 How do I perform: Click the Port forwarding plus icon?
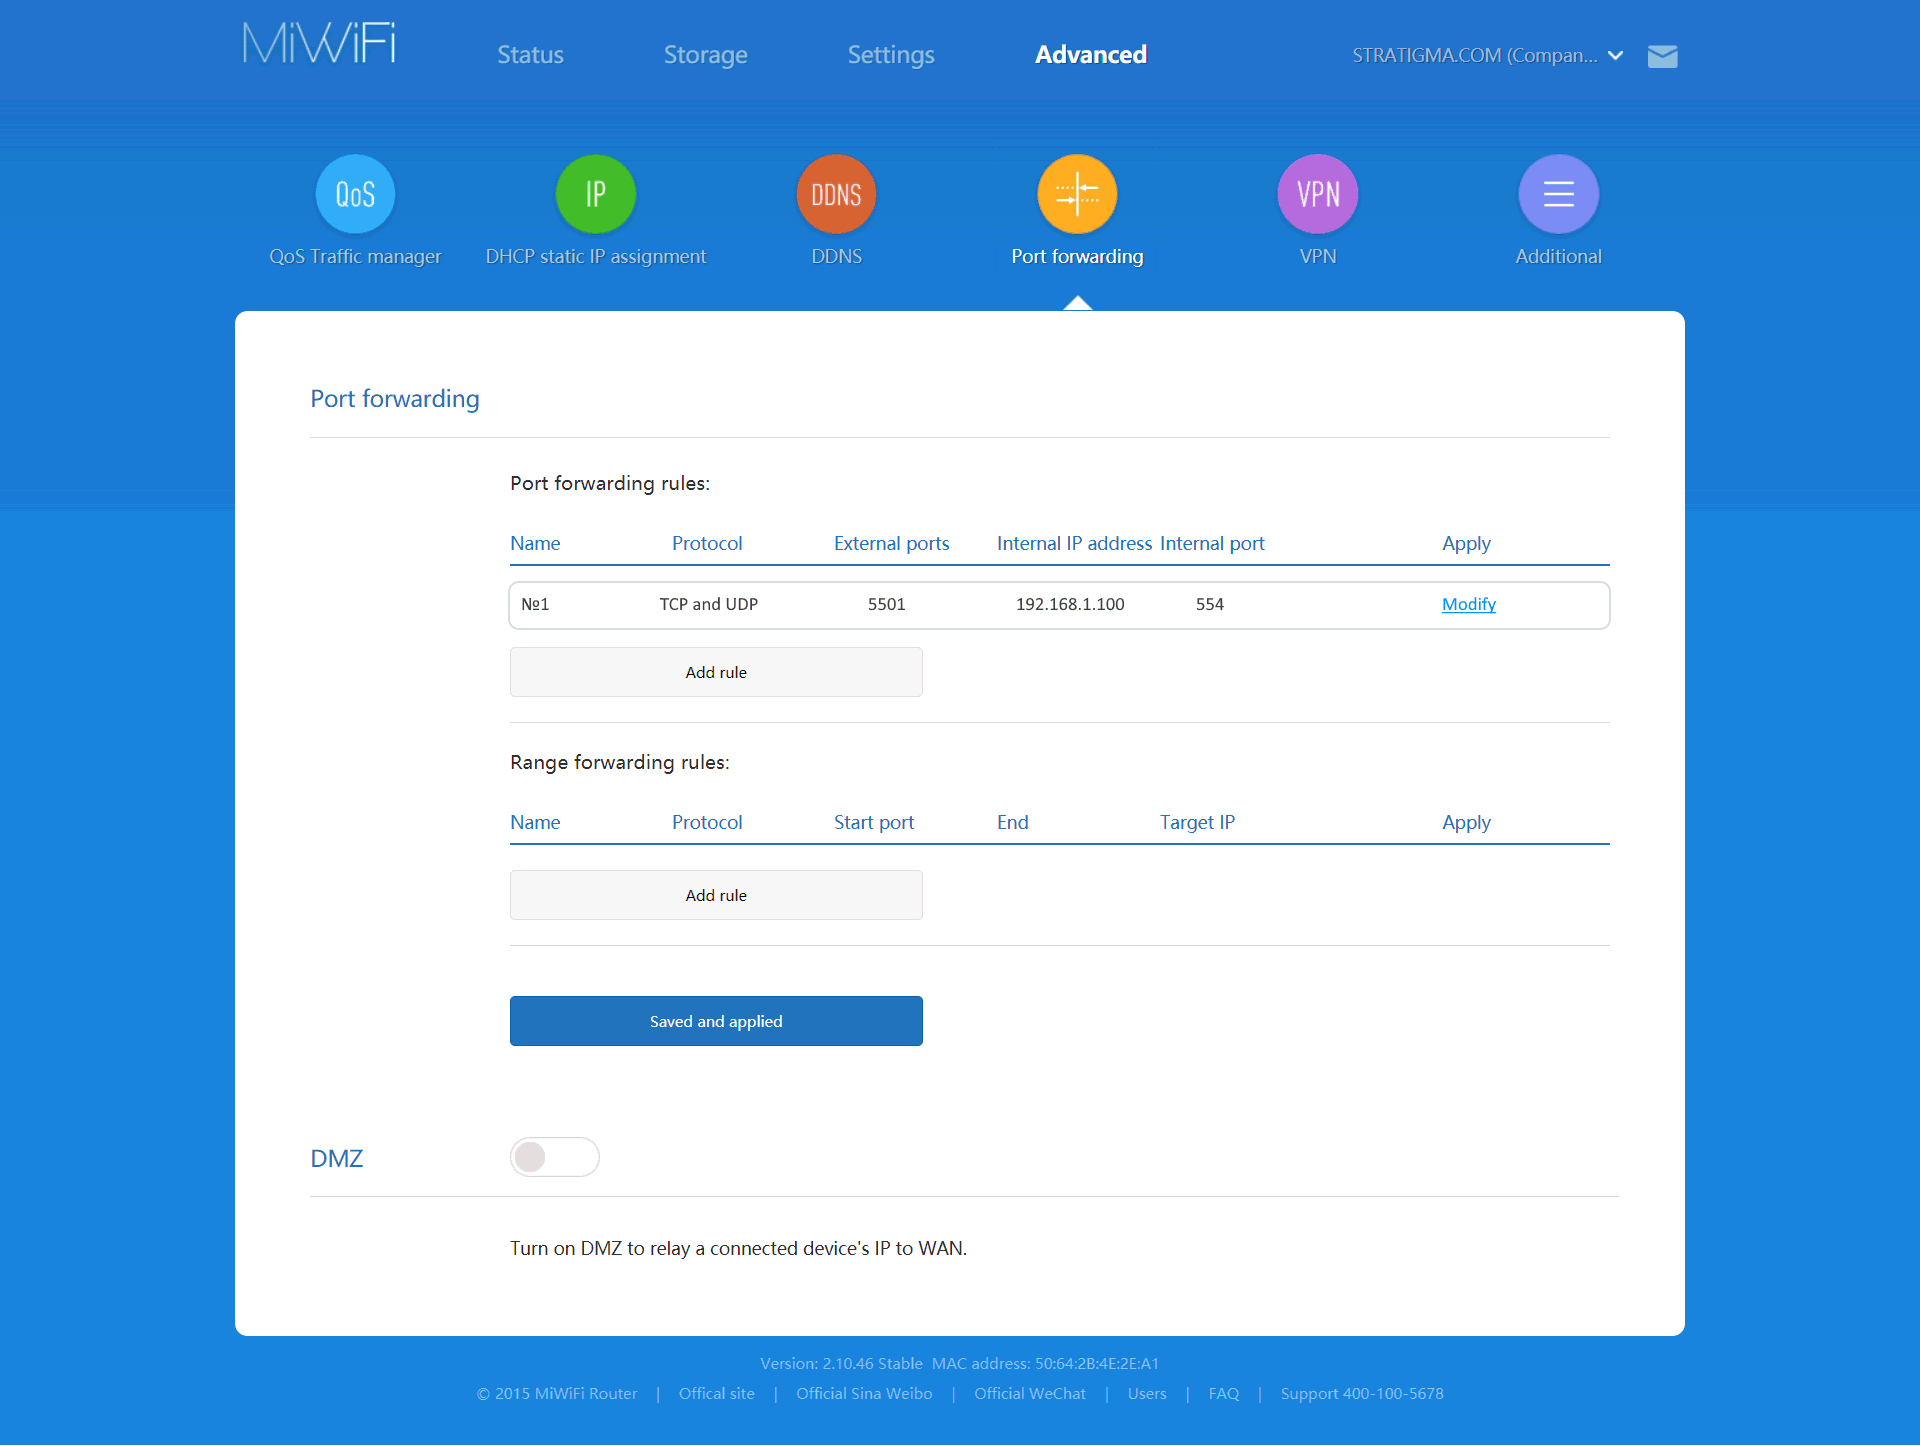[x=1077, y=193]
